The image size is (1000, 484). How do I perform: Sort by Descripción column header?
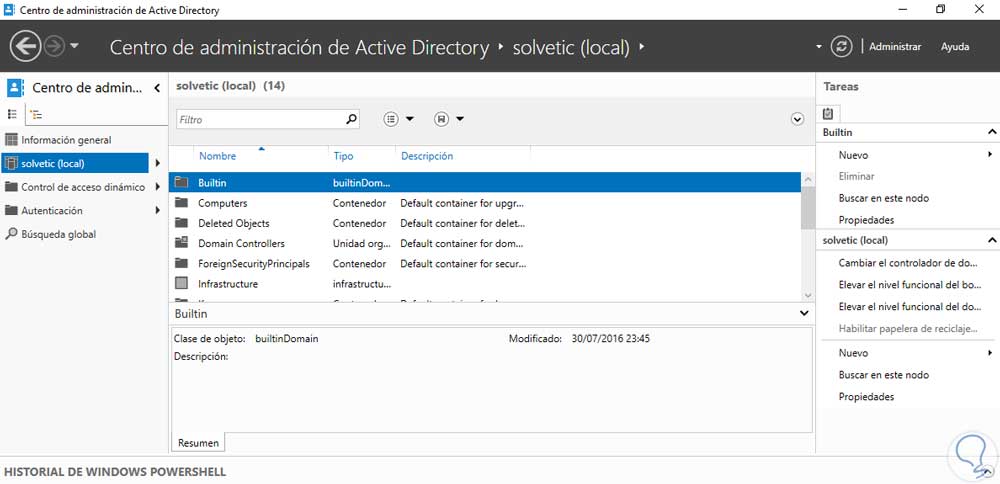pos(427,156)
